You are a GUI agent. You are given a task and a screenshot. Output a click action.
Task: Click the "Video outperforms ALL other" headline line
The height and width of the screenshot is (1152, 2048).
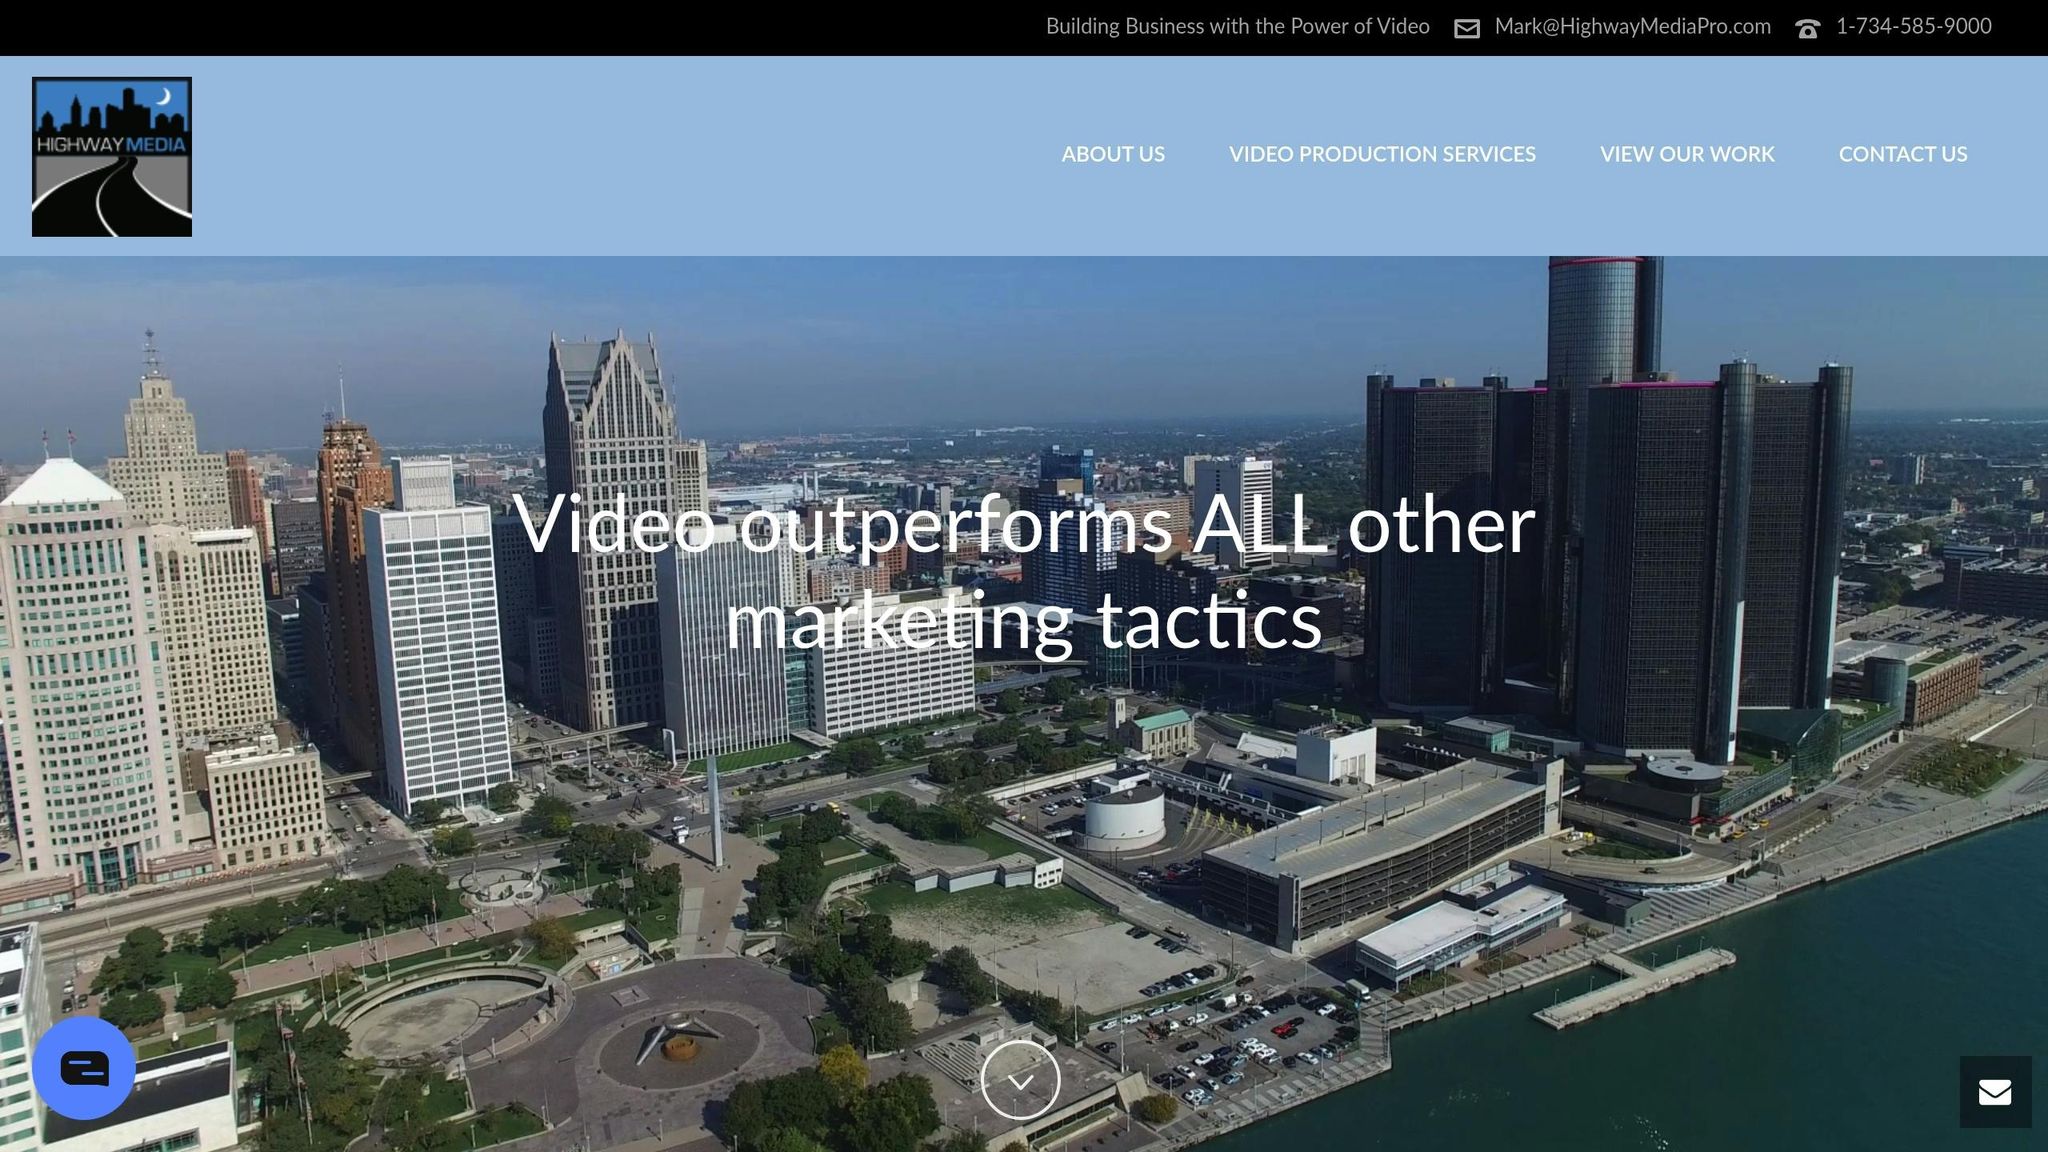(x=1023, y=525)
